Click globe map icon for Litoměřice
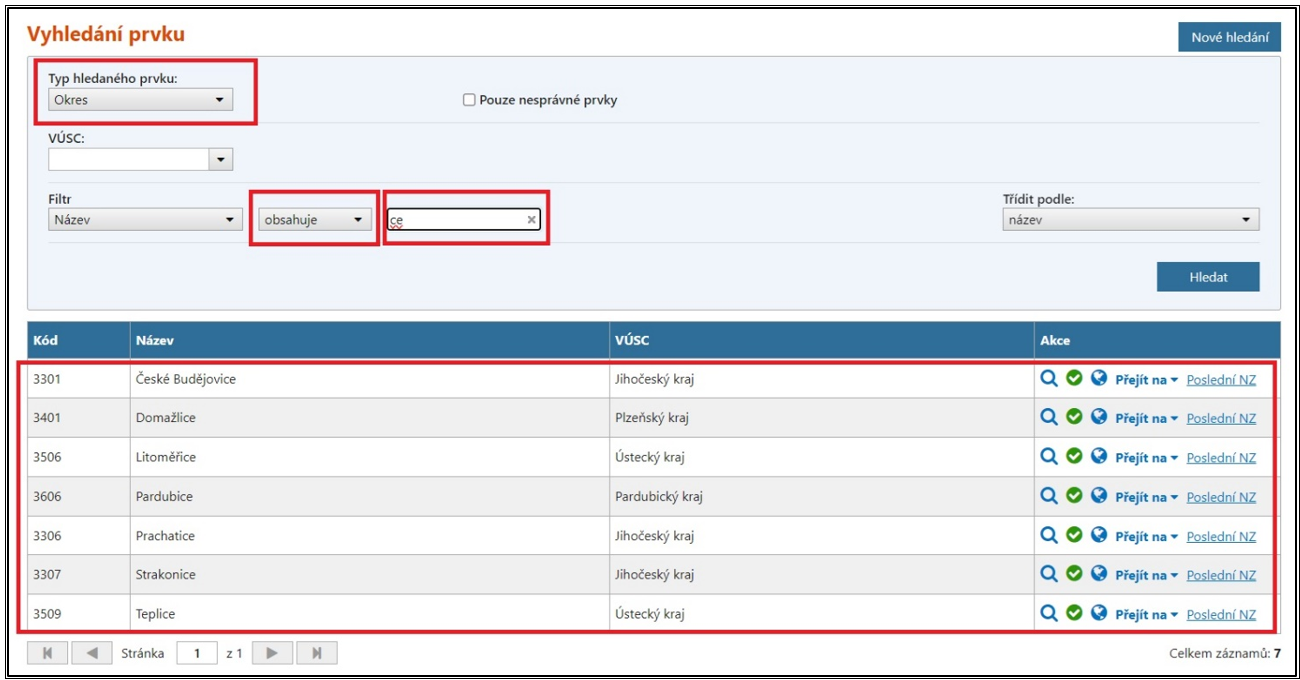This screenshot has height=680, width=1300. [x=1099, y=456]
